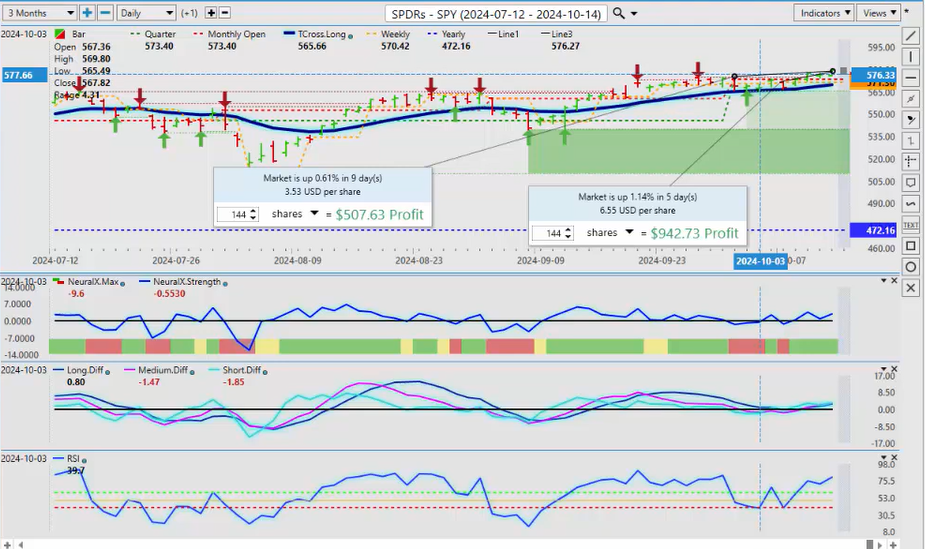
Task: Select the TEXT annotation tool
Action: [x=911, y=225]
